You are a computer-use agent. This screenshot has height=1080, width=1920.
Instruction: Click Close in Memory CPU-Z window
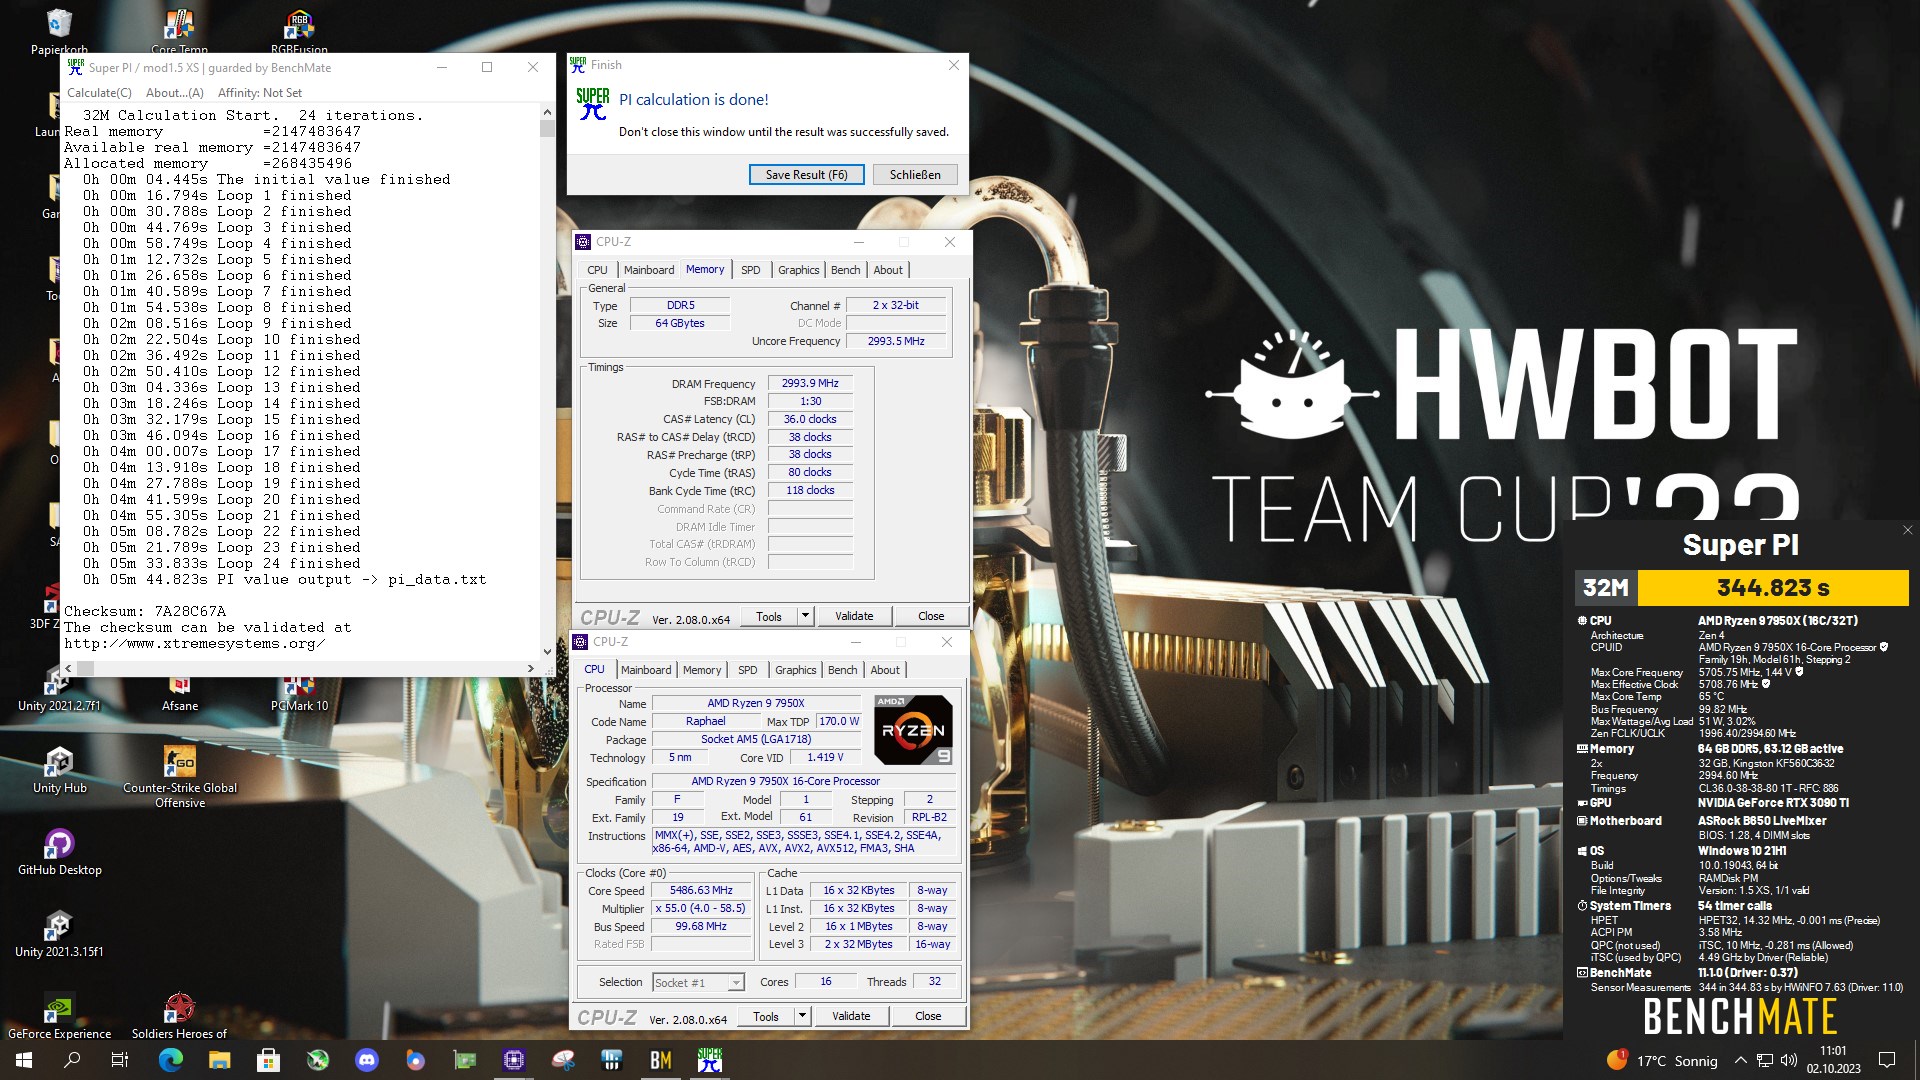pyautogui.click(x=931, y=616)
